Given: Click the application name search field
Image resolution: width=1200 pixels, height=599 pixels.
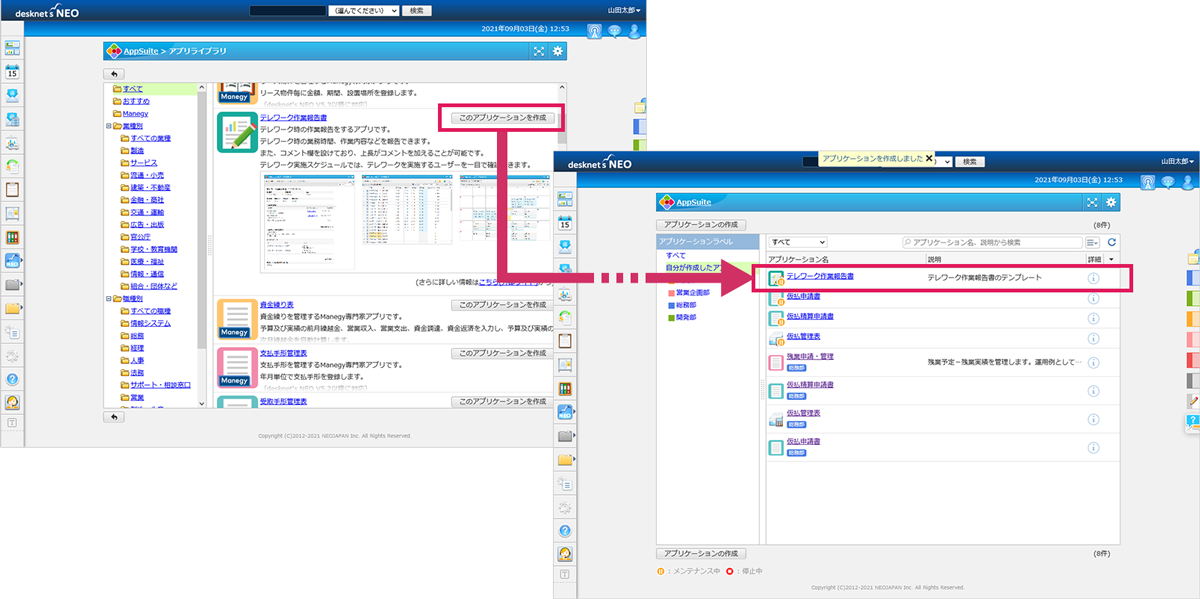Looking at the screenshot, I should [990, 242].
